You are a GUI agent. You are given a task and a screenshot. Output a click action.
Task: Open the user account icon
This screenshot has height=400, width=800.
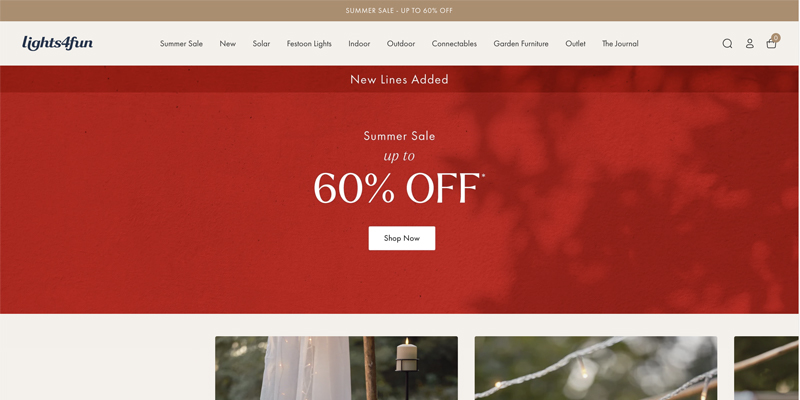pyautogui.click(x=749, y=43)
